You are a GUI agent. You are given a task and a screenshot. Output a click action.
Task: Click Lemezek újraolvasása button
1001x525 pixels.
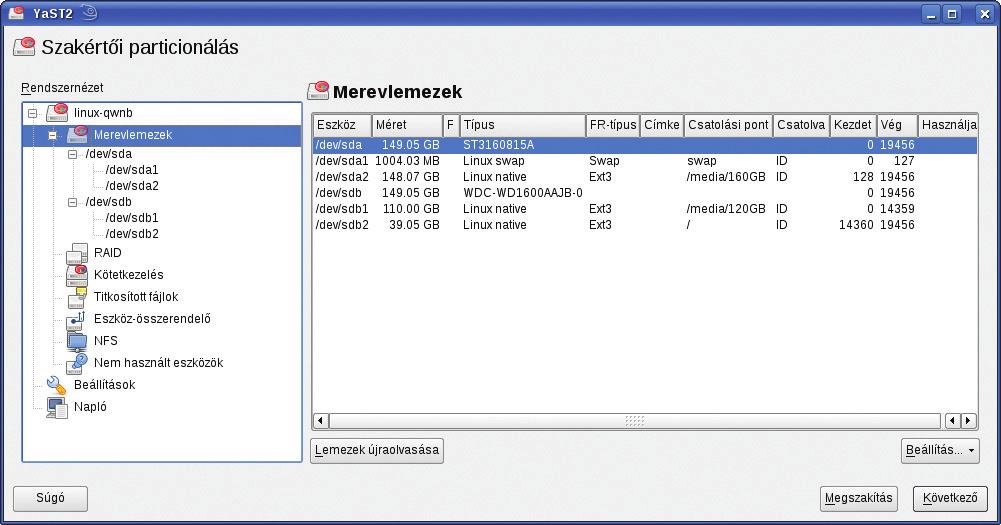[x=377, y=450]
